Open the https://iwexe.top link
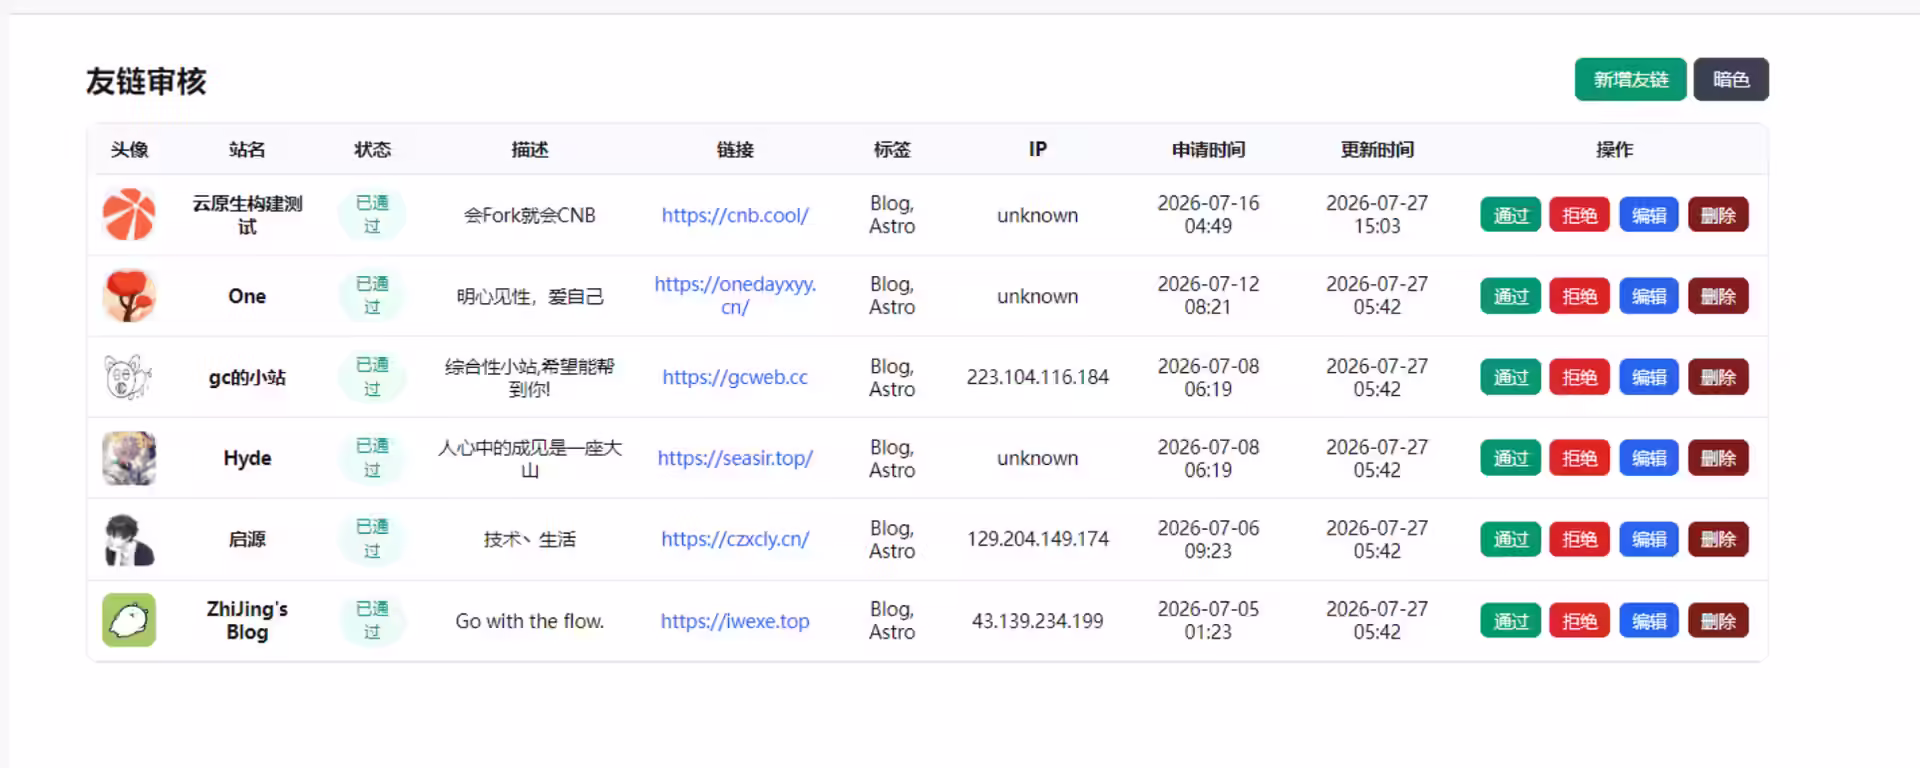The image size is (1920, 768). pos(735,621)
